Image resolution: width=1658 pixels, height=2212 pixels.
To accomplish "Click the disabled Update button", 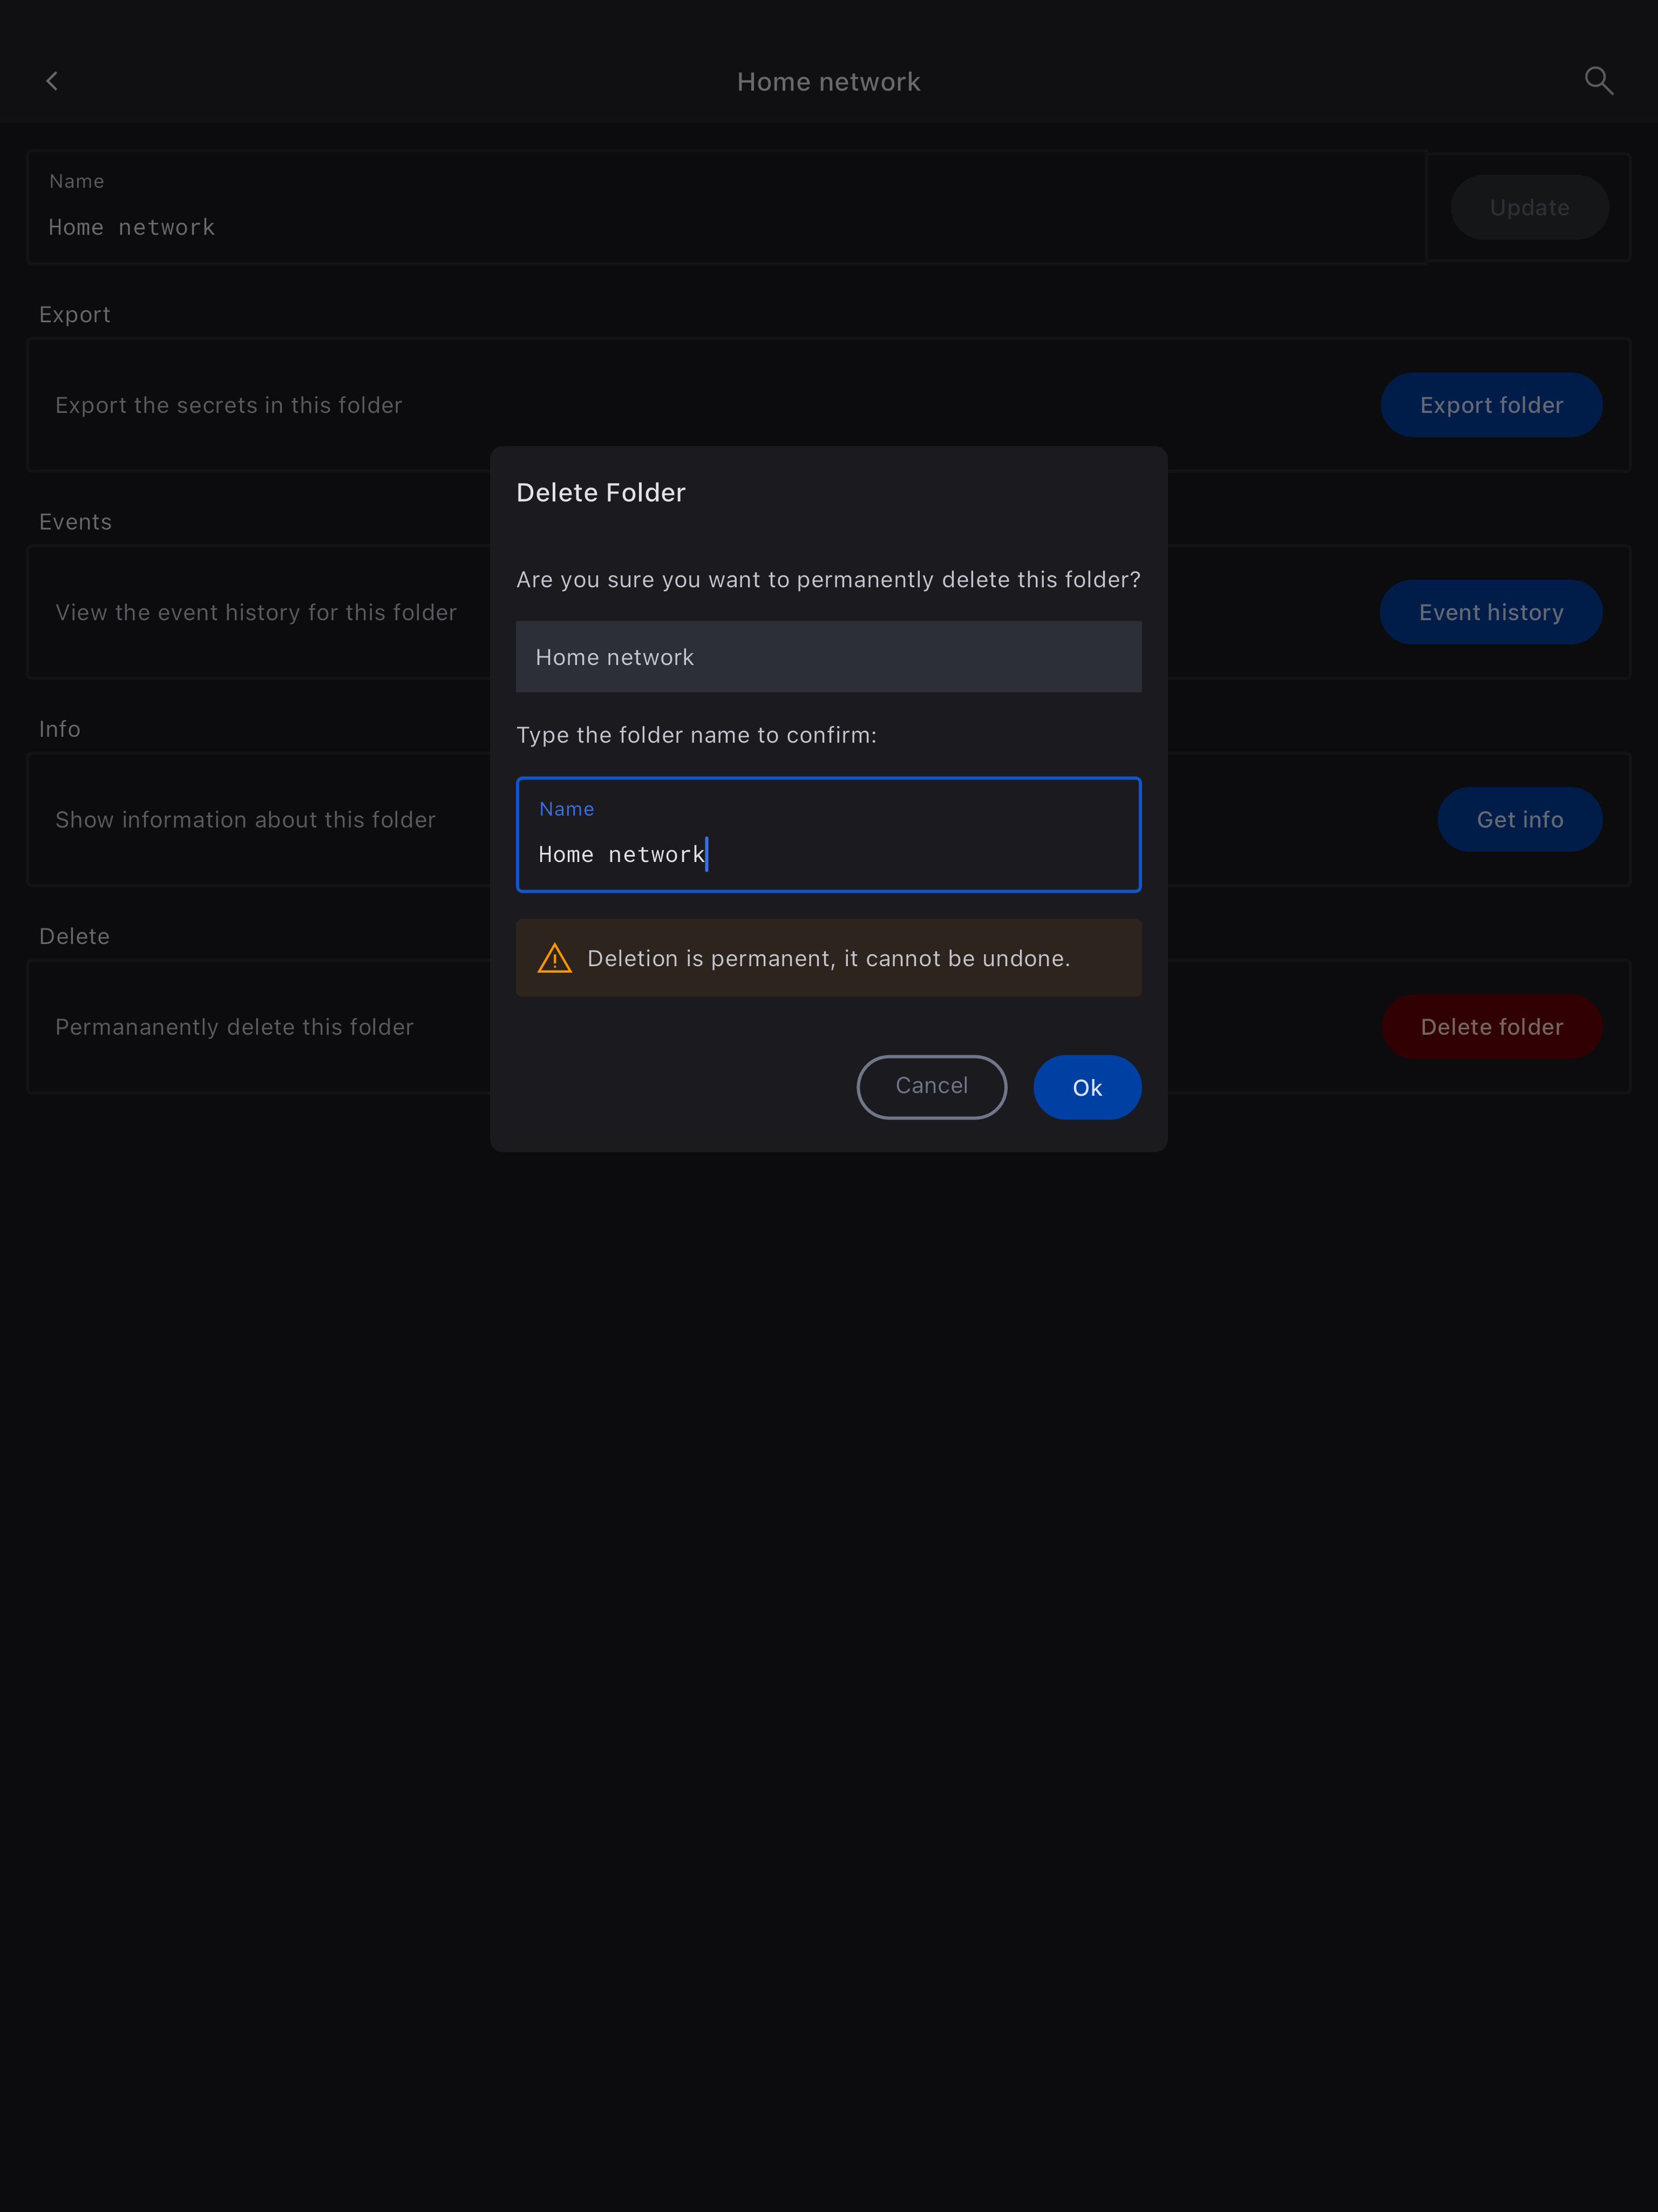I will [1528, 208].
